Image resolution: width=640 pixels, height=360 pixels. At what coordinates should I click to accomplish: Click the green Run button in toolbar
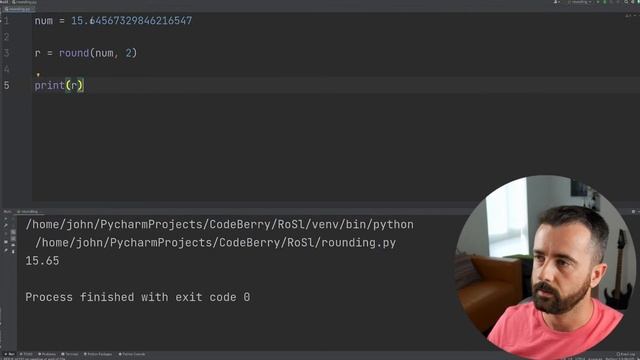598,2
